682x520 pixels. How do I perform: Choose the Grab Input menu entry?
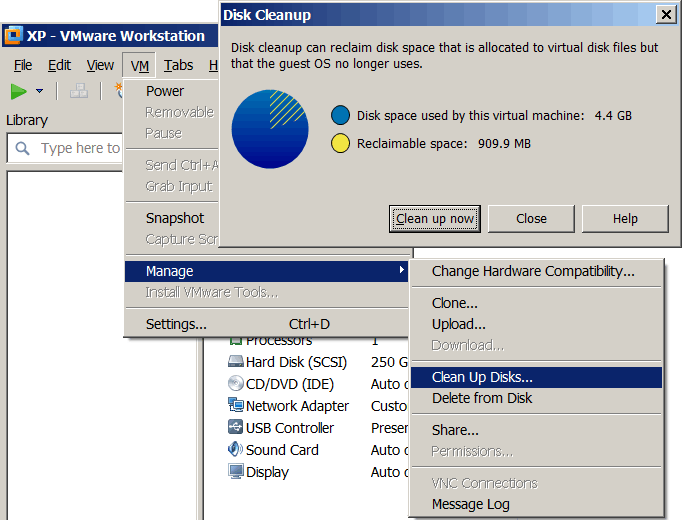171,186
